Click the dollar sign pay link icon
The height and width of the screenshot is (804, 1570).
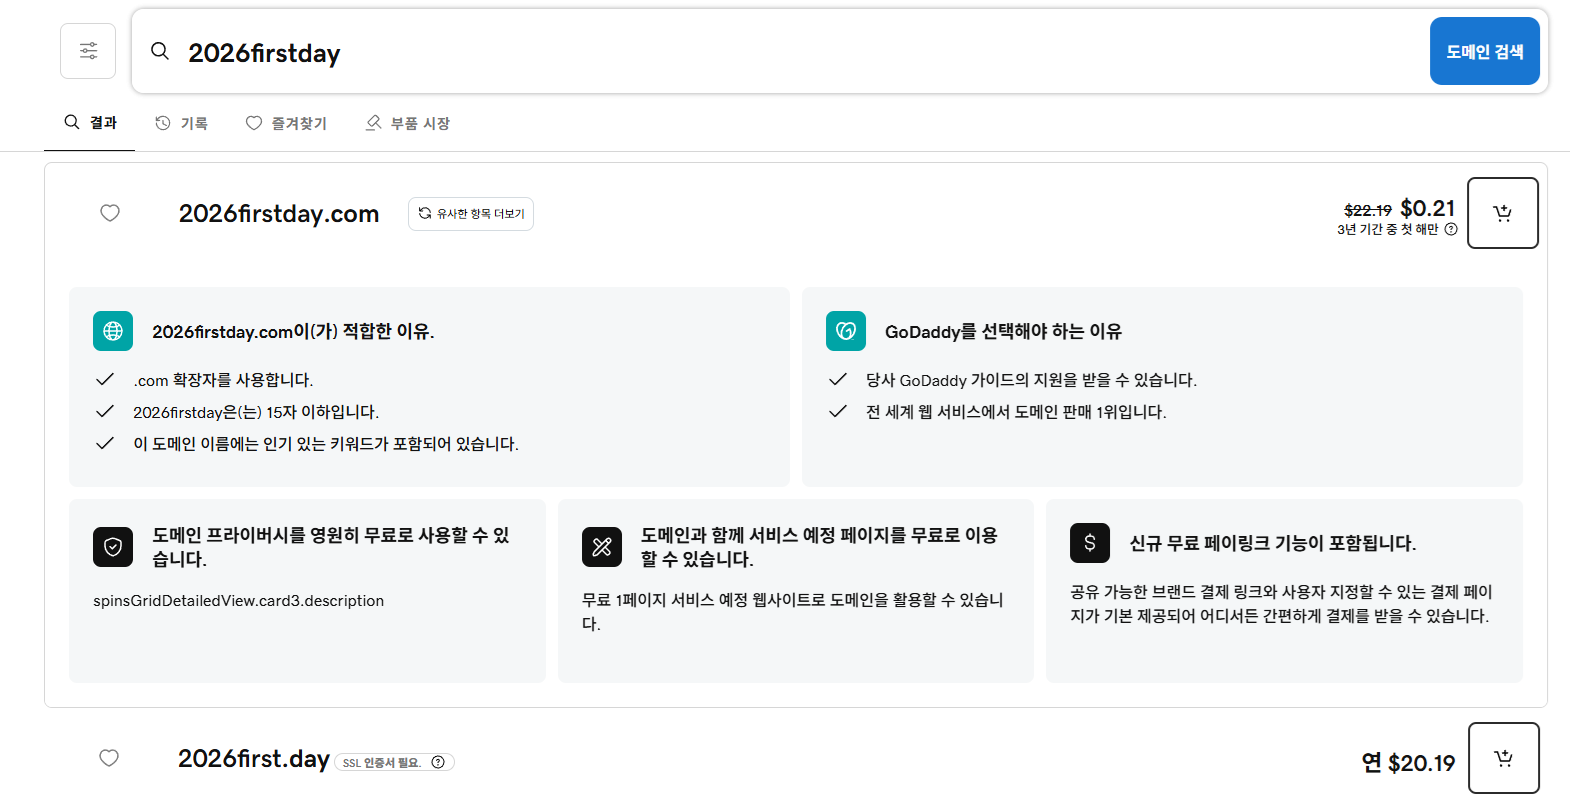pyautogui.click(x=1090, y=543)
